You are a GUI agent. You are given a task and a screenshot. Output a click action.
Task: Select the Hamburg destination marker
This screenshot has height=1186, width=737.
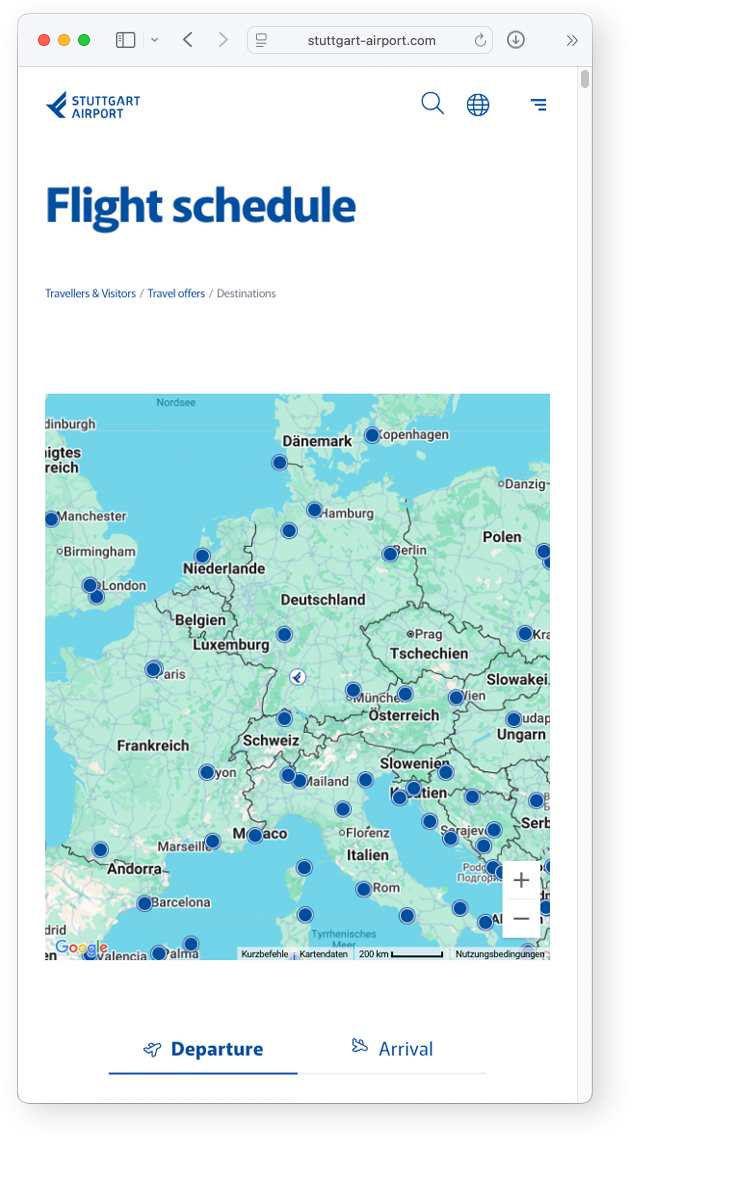[x=315, y=510]
